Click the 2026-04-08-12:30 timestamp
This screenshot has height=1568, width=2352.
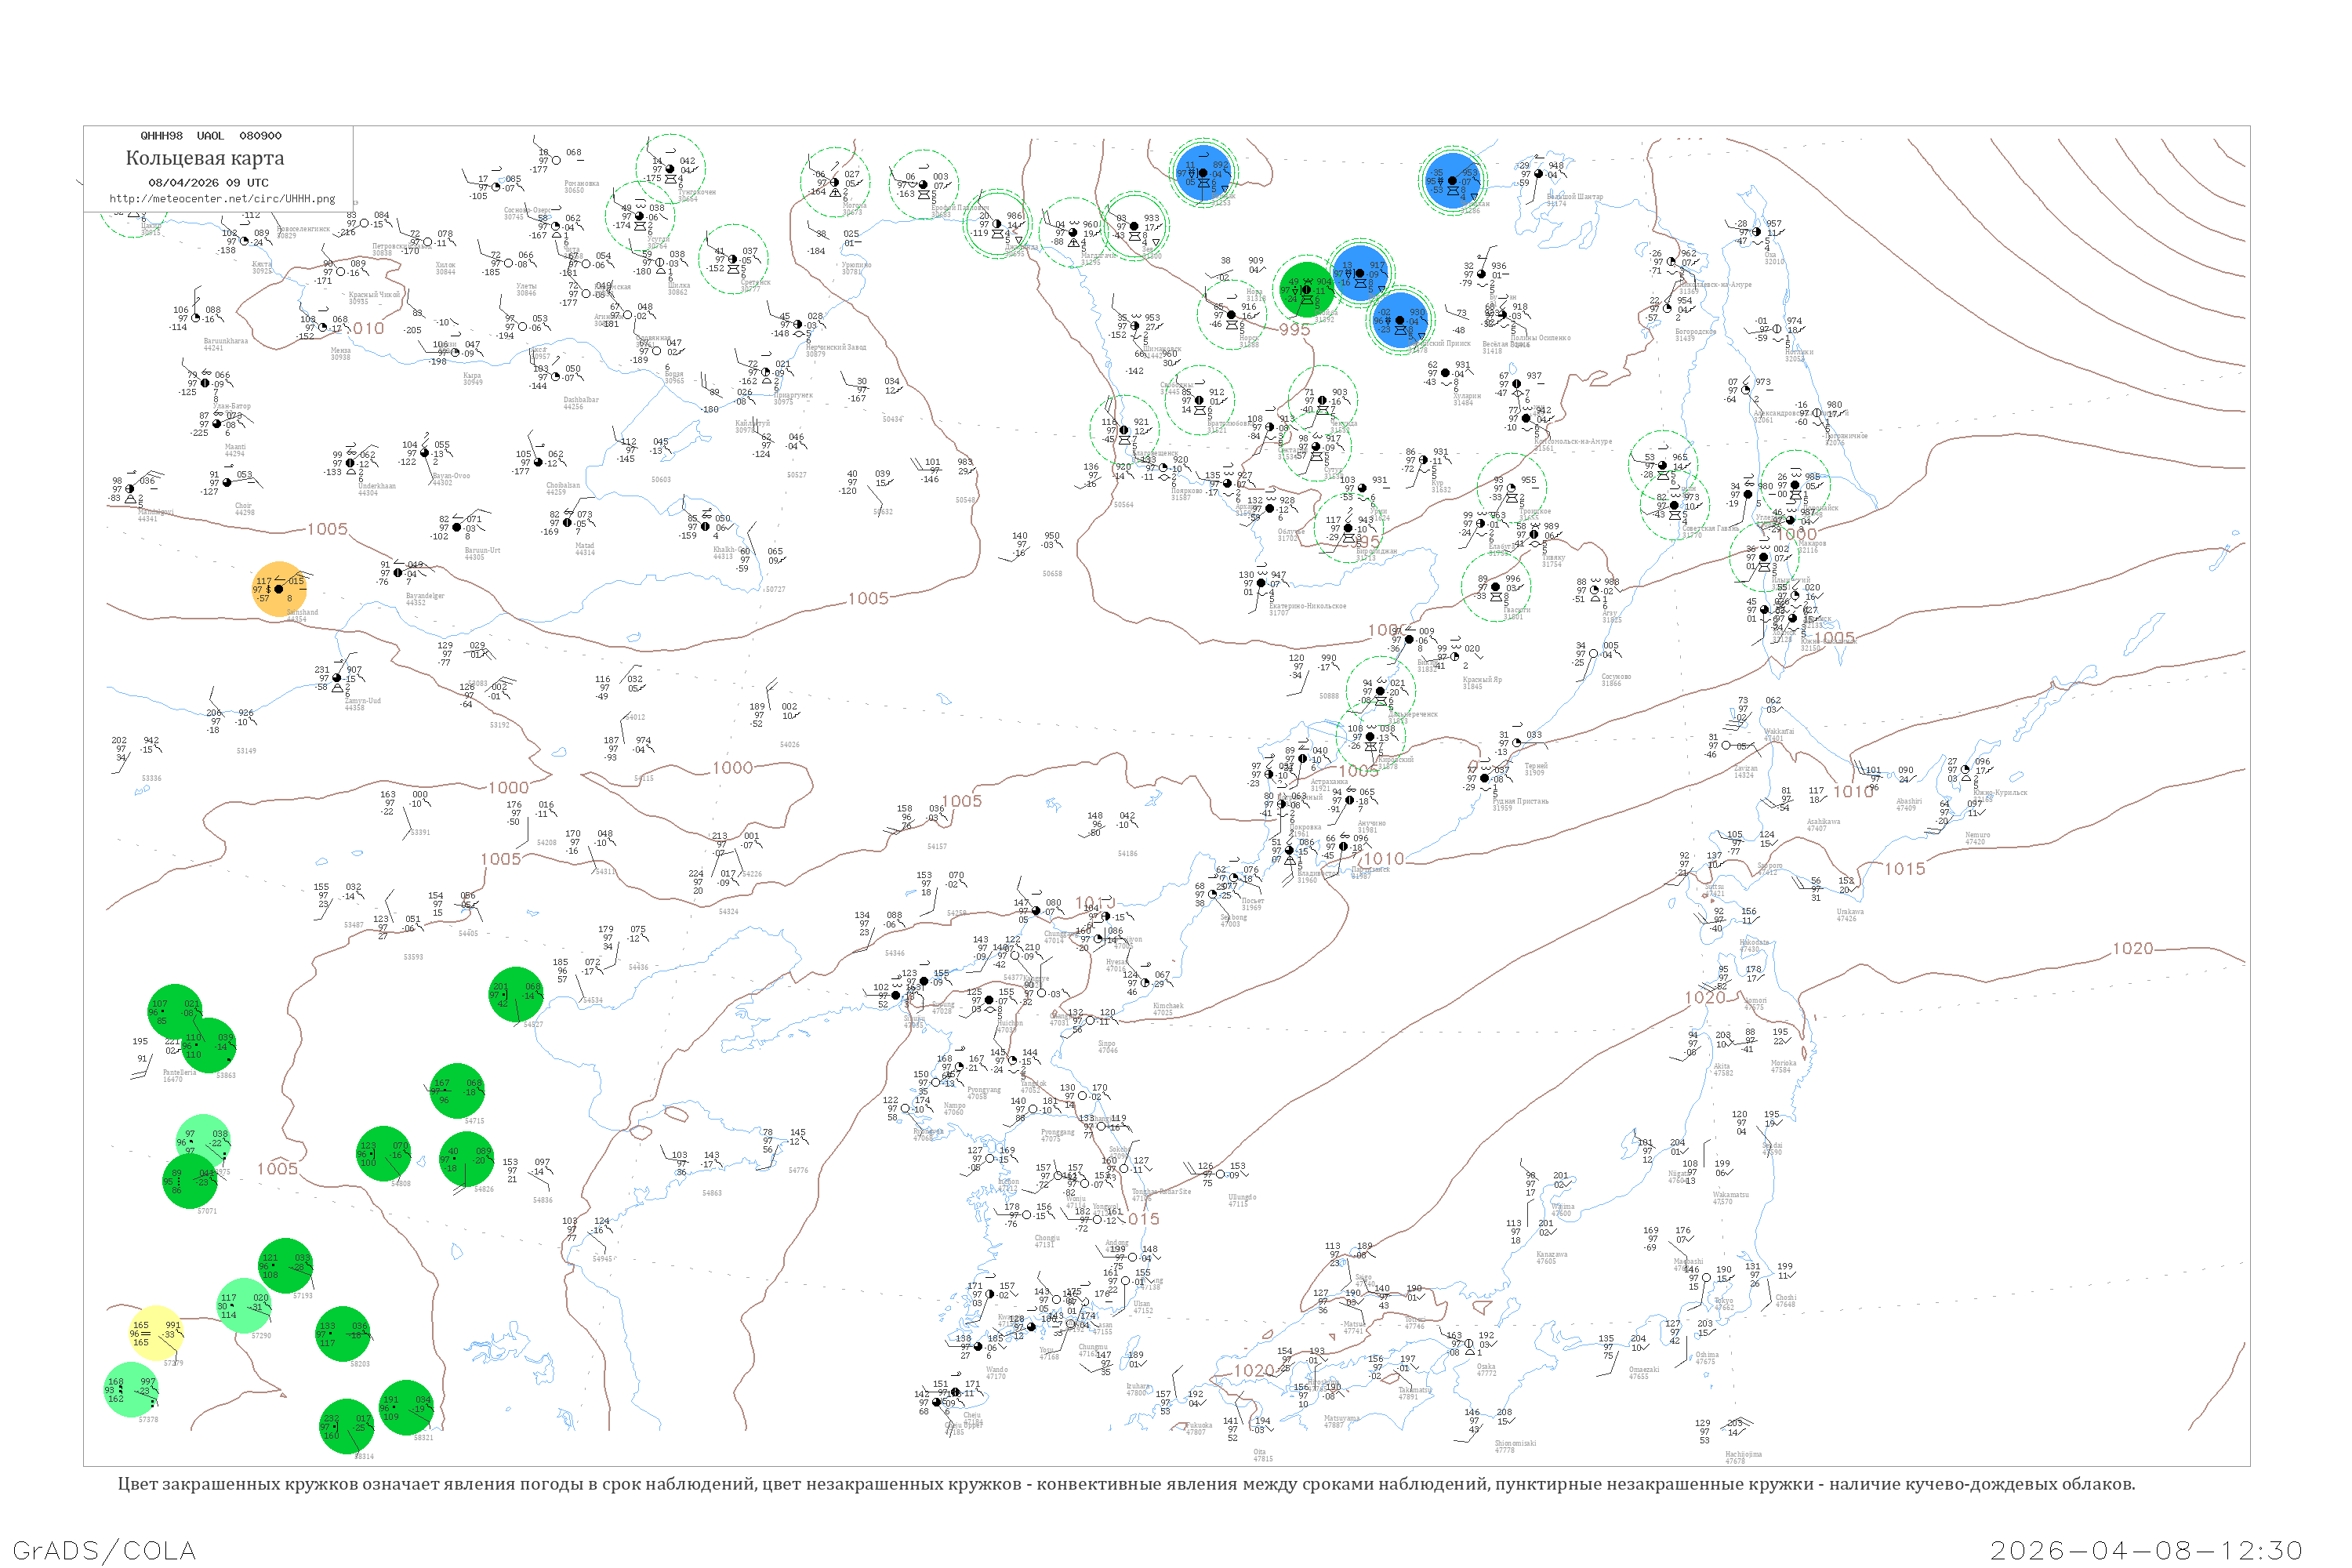pyautogui.click(x=2146, y=1550)
